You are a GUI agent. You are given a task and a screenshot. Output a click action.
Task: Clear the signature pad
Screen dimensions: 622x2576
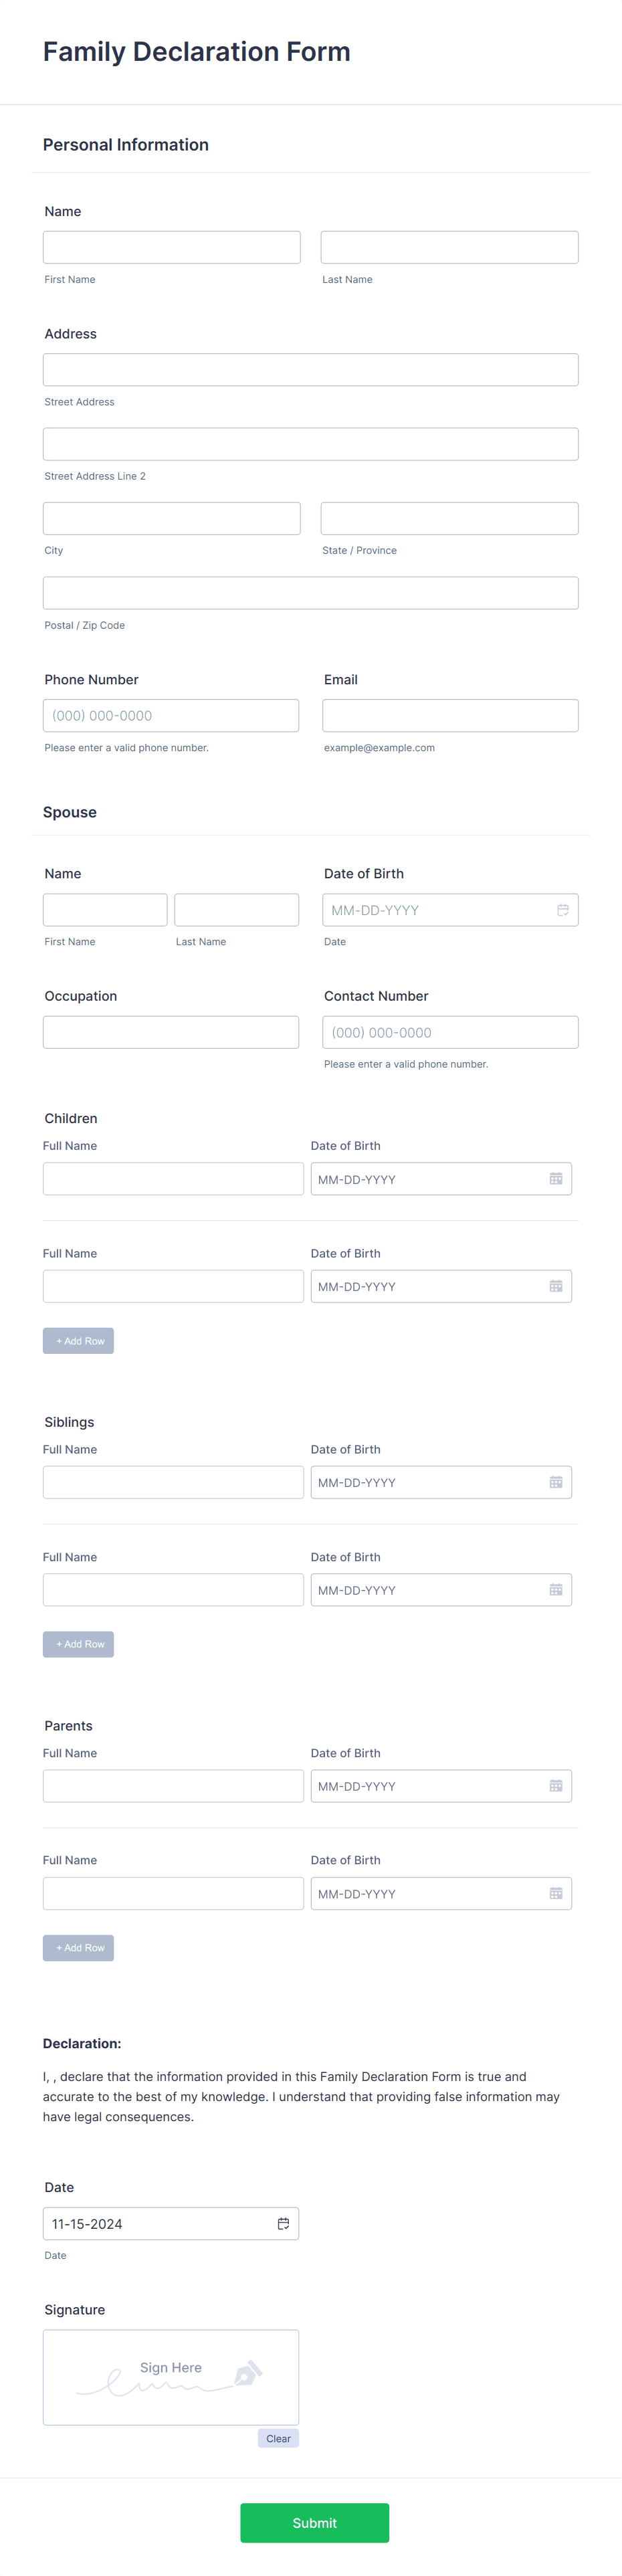[x=278, y=2438]
